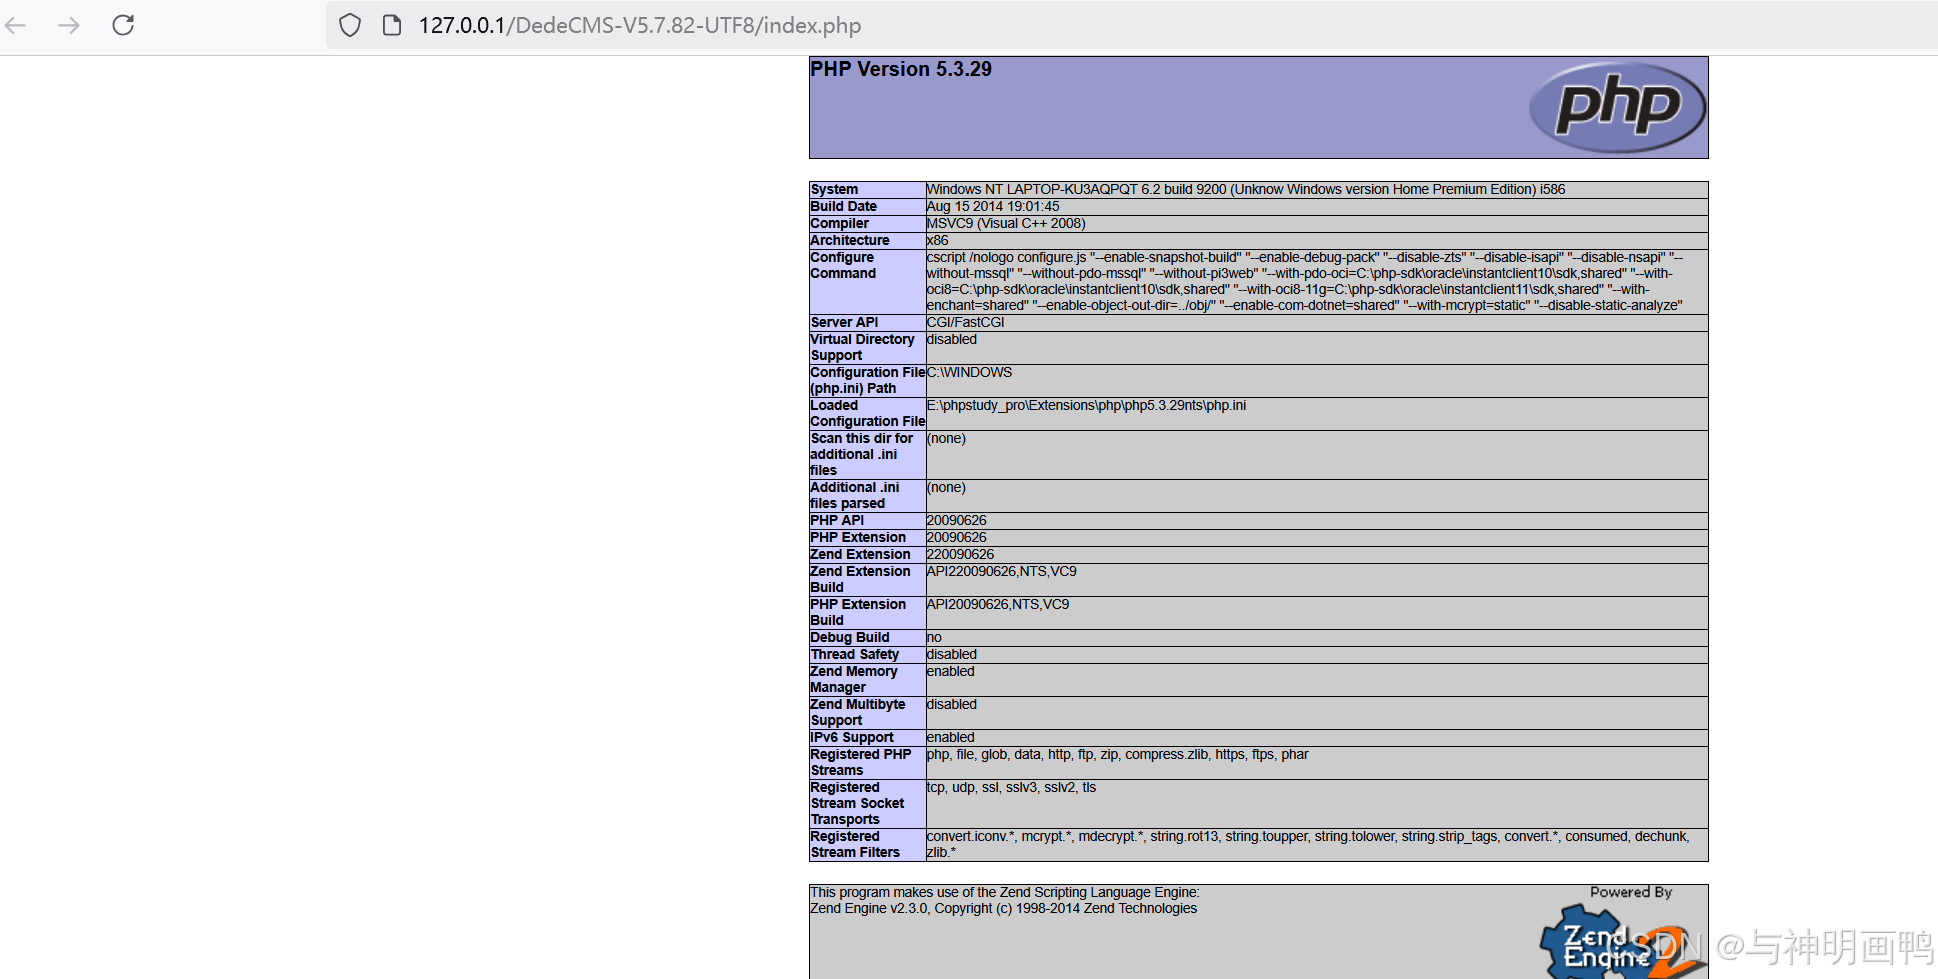Select the Scan this dir label
This screenshot has width=1938, height=979.
(861, 454)
